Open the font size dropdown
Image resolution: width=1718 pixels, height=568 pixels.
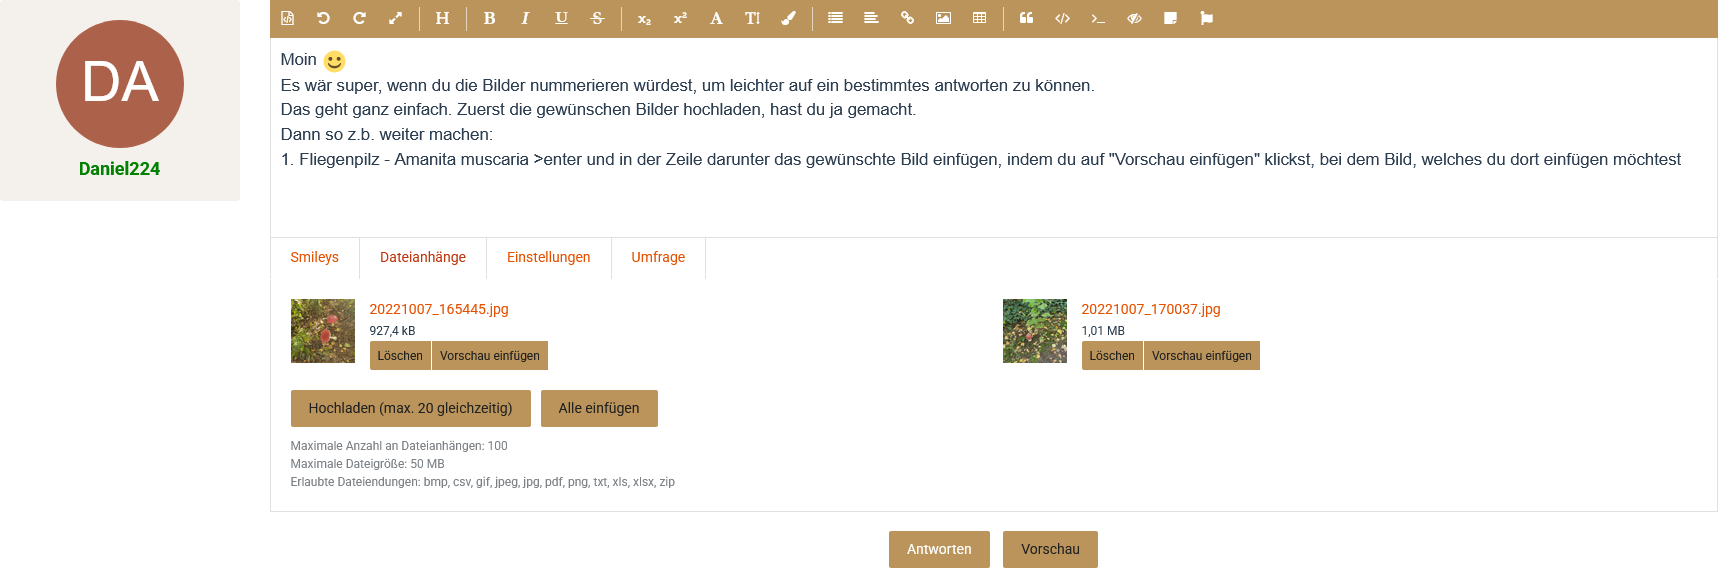(x=752, y=18)
